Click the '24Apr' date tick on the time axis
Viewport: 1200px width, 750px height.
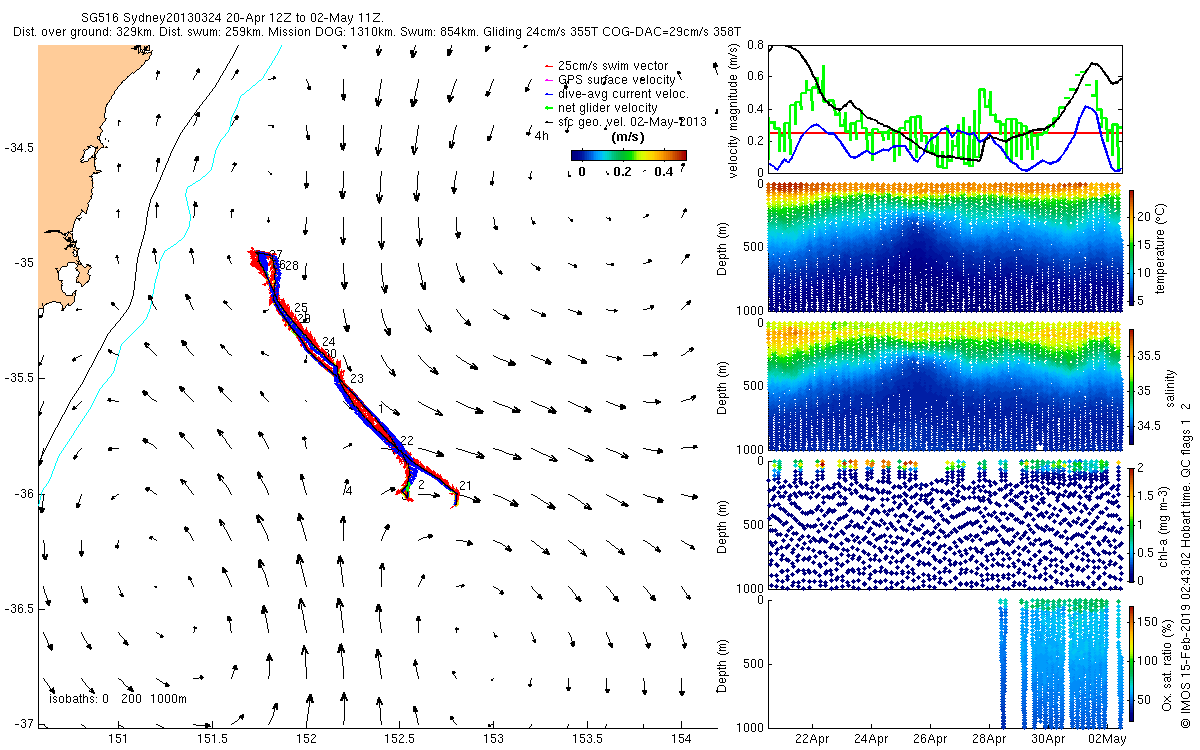click(871, 739)
